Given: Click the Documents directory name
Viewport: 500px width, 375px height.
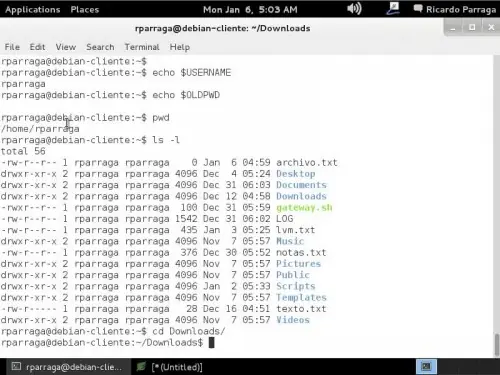Looking at the screenshot, I should [x=301, y=185].
